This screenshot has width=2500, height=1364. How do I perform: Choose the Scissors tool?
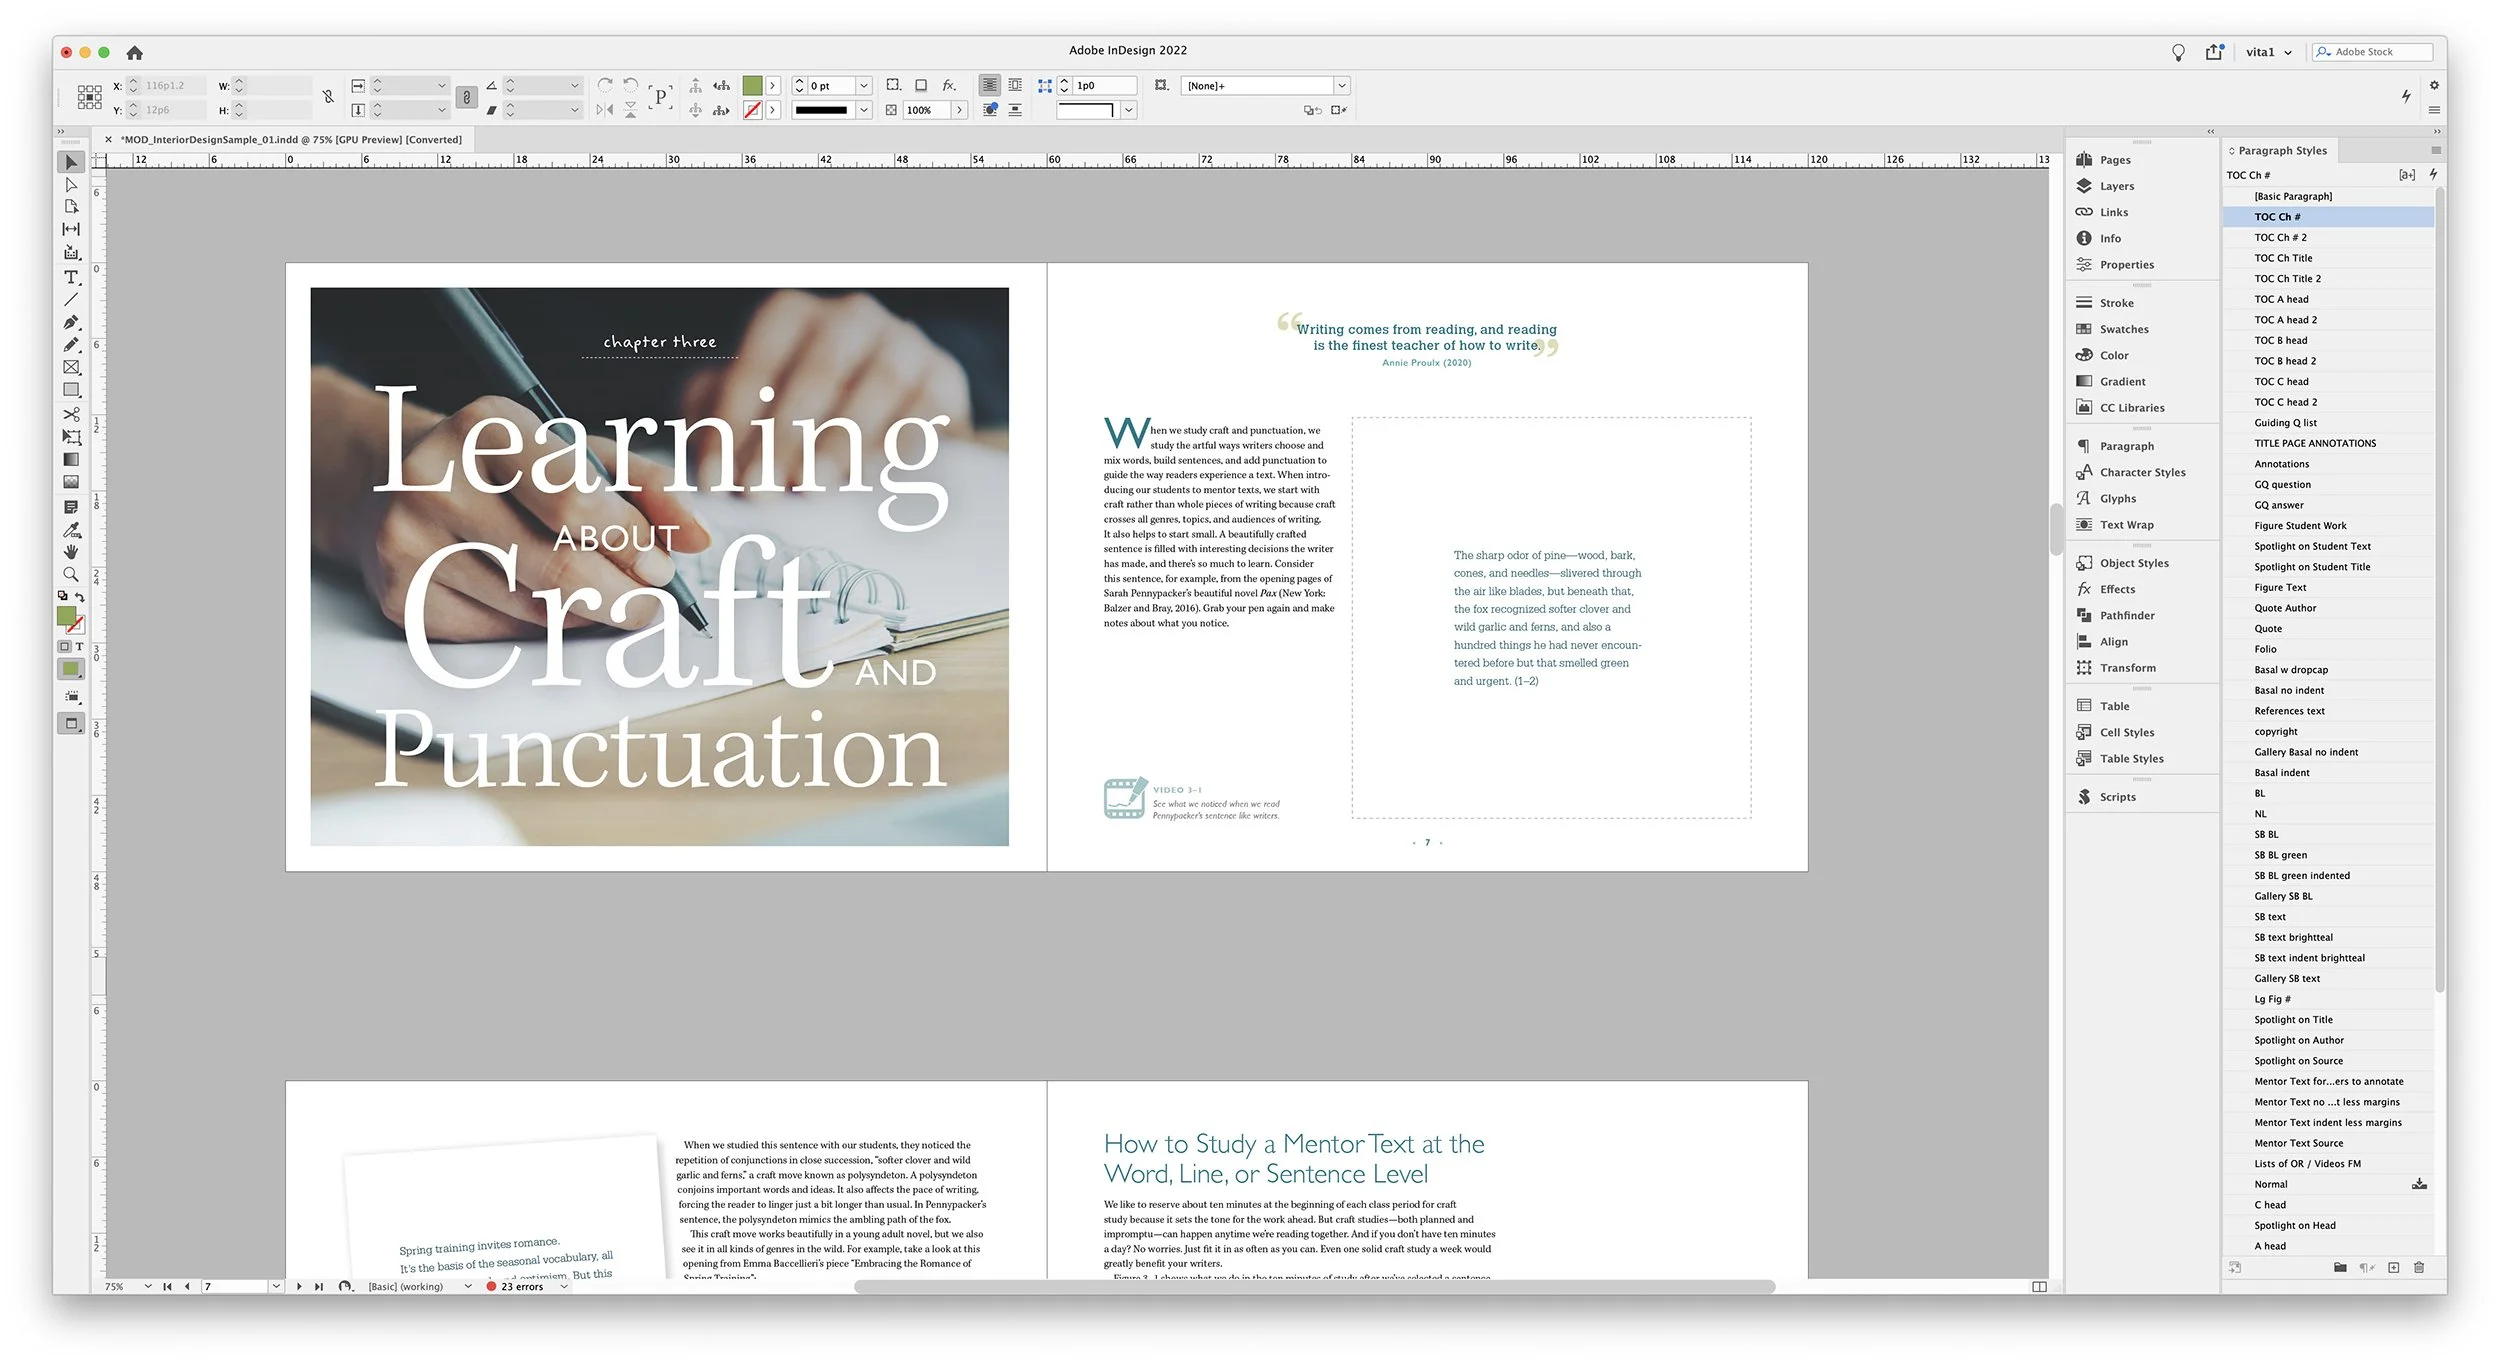[x=71, y=414]
